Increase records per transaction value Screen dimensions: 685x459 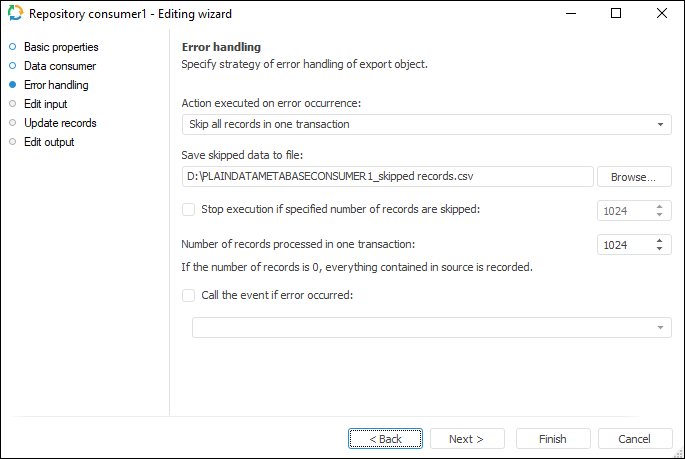tap(660, 240)
